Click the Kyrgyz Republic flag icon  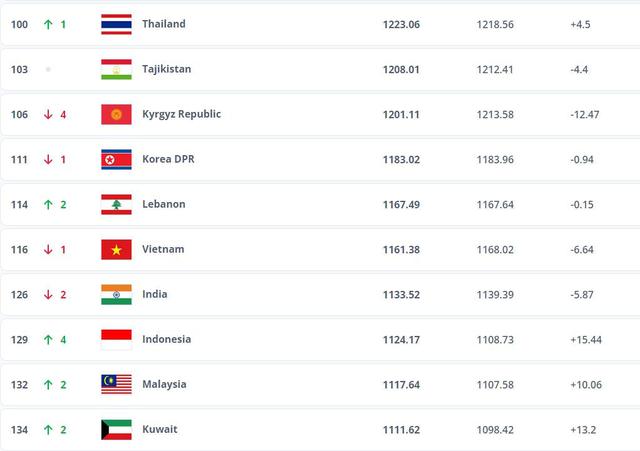(x=116, y=114)
